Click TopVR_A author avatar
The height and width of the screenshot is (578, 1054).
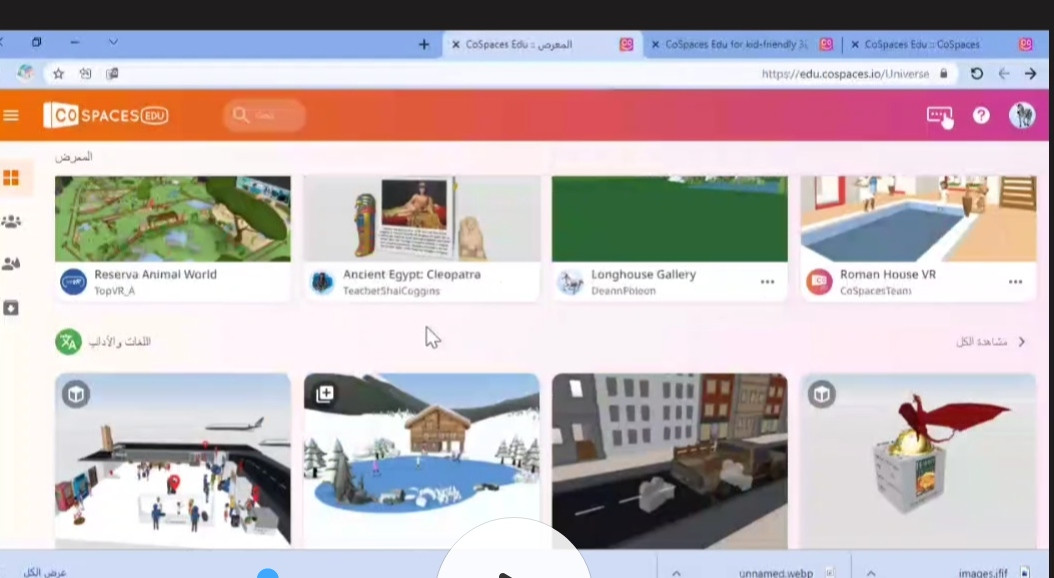(x=73, y=282)
